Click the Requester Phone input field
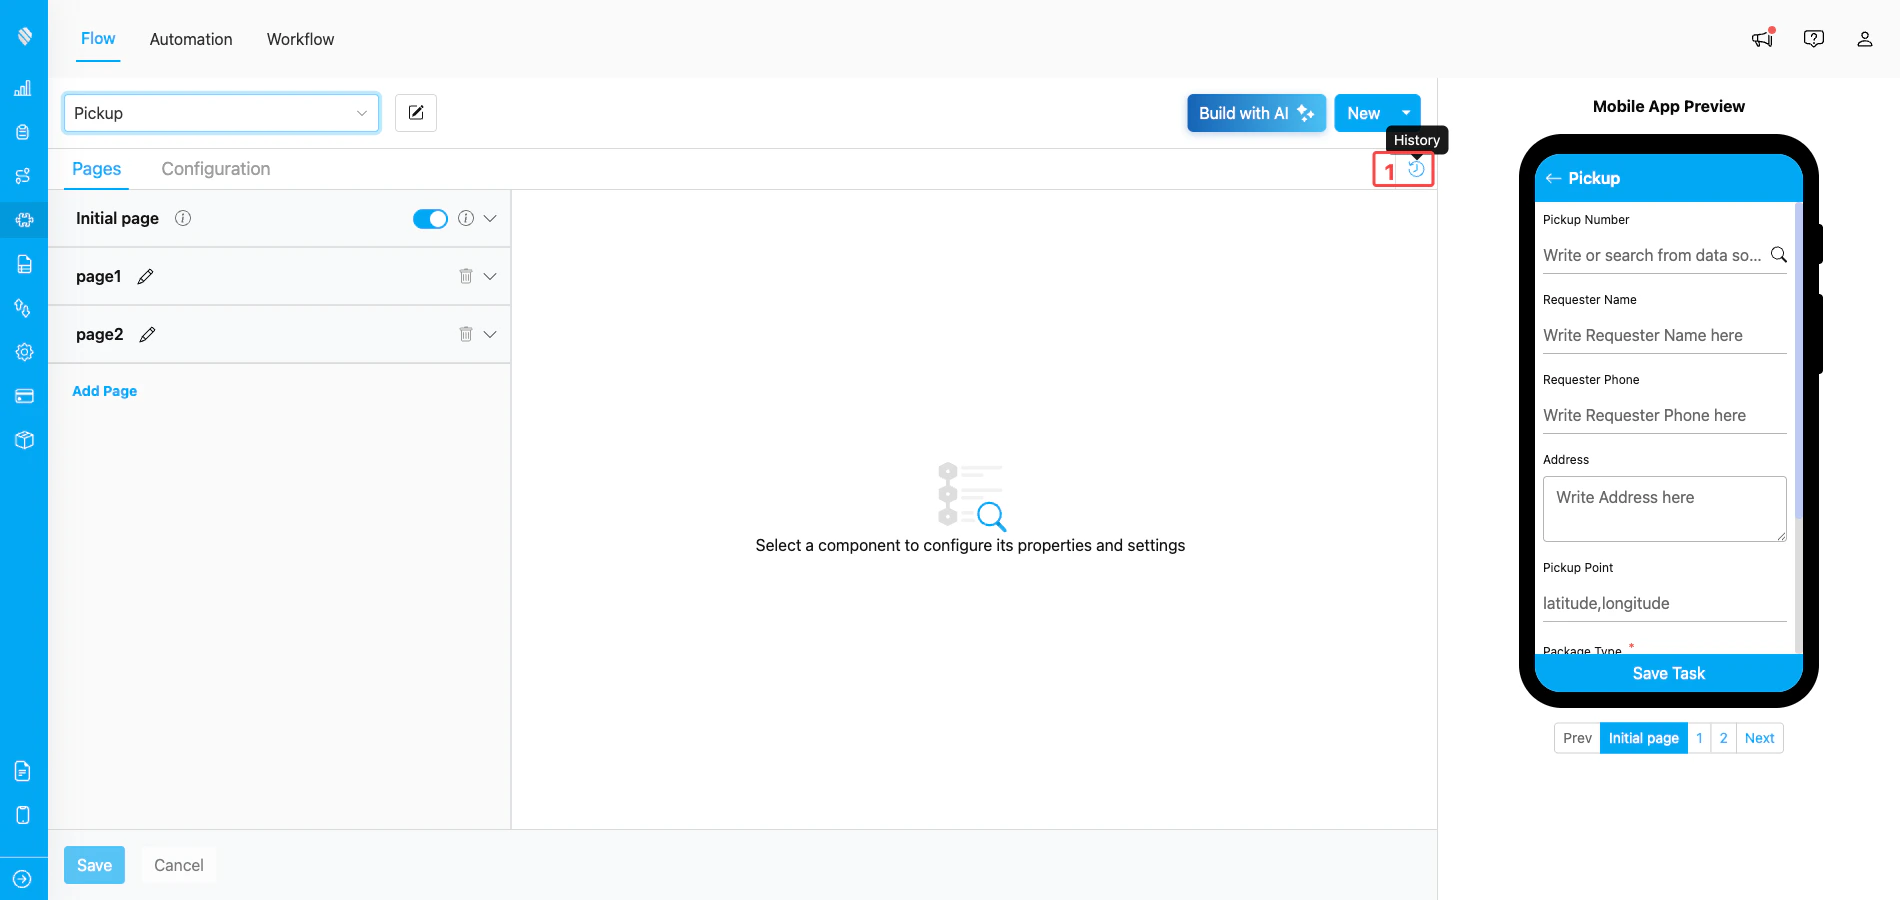 click(1664, 415)
